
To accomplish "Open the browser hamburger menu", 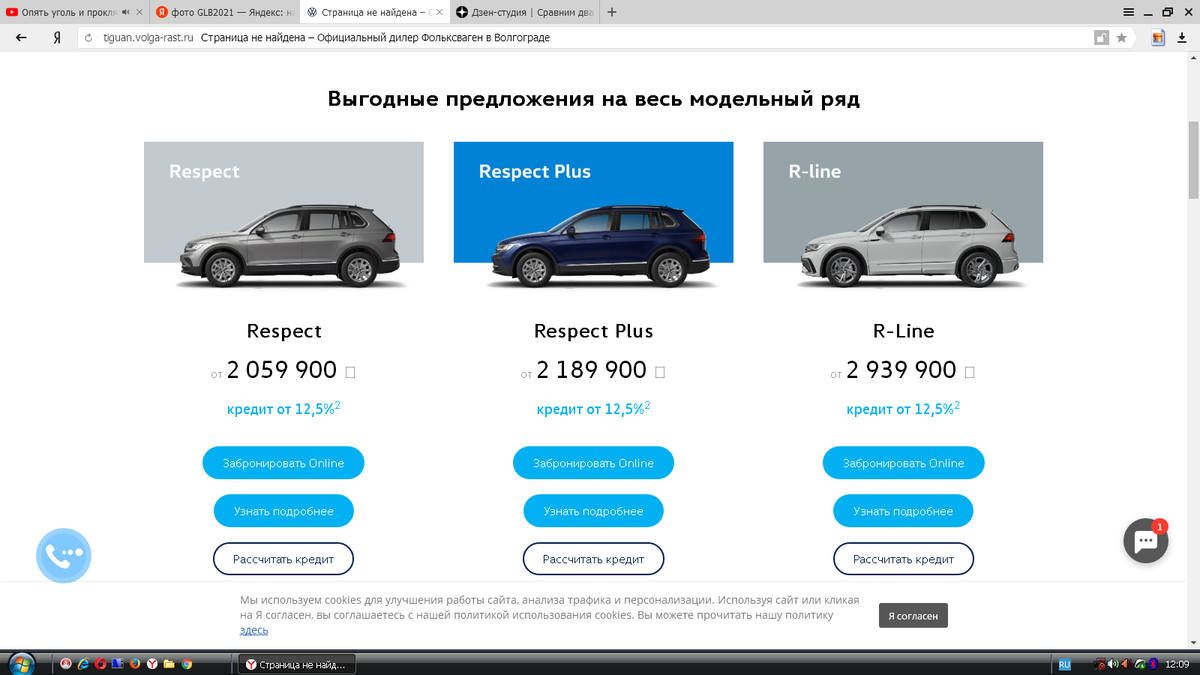I will [1128, 12].
